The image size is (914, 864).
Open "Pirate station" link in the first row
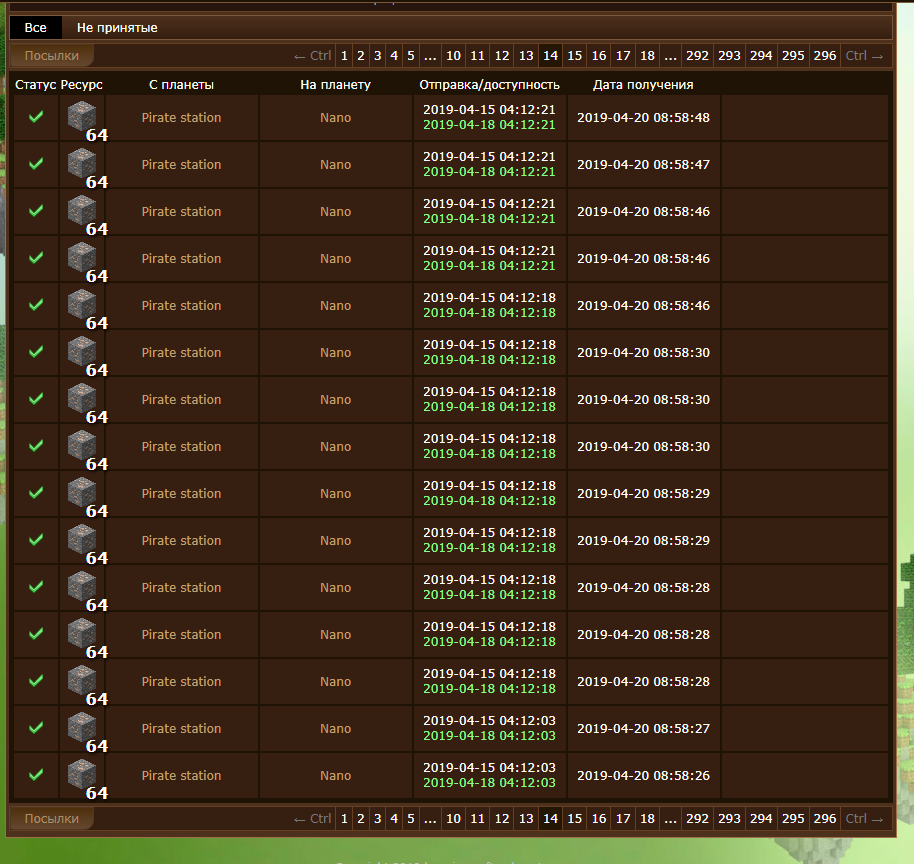(x=181, y=118)
